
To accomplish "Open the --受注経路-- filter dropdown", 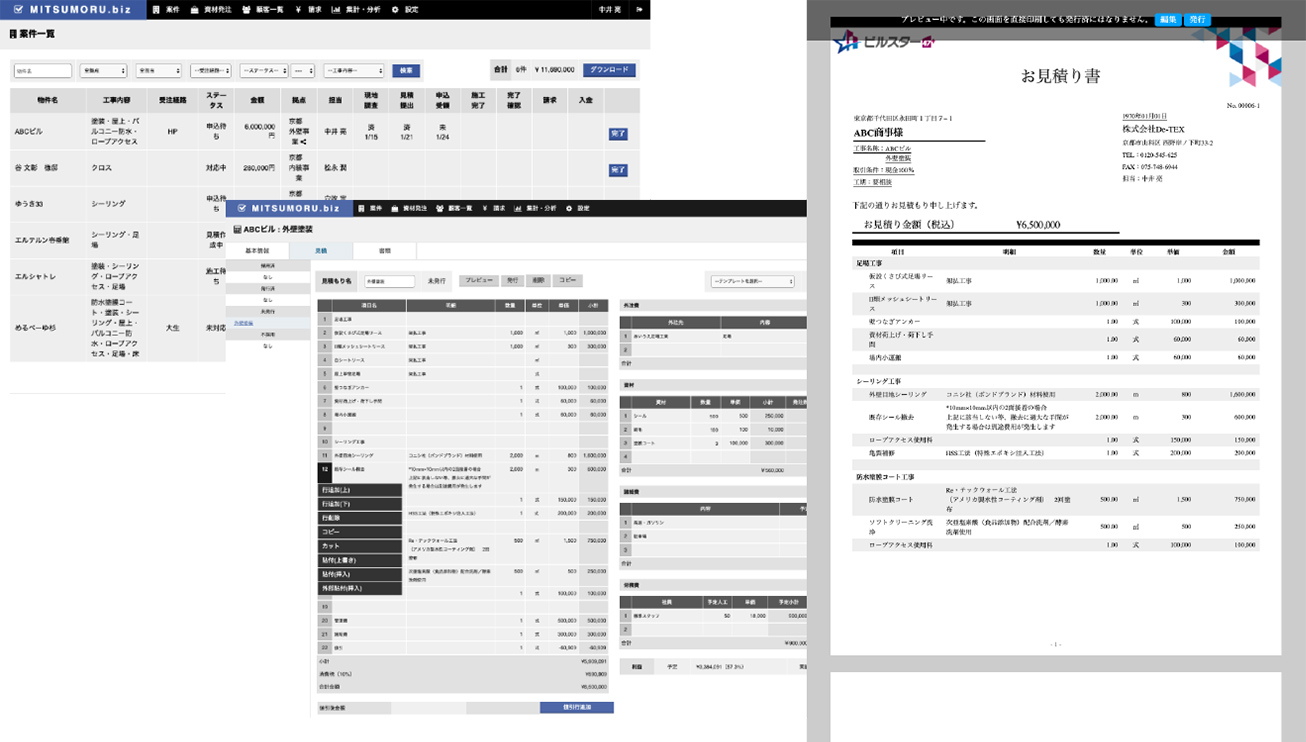I will (x=210, y=71).
